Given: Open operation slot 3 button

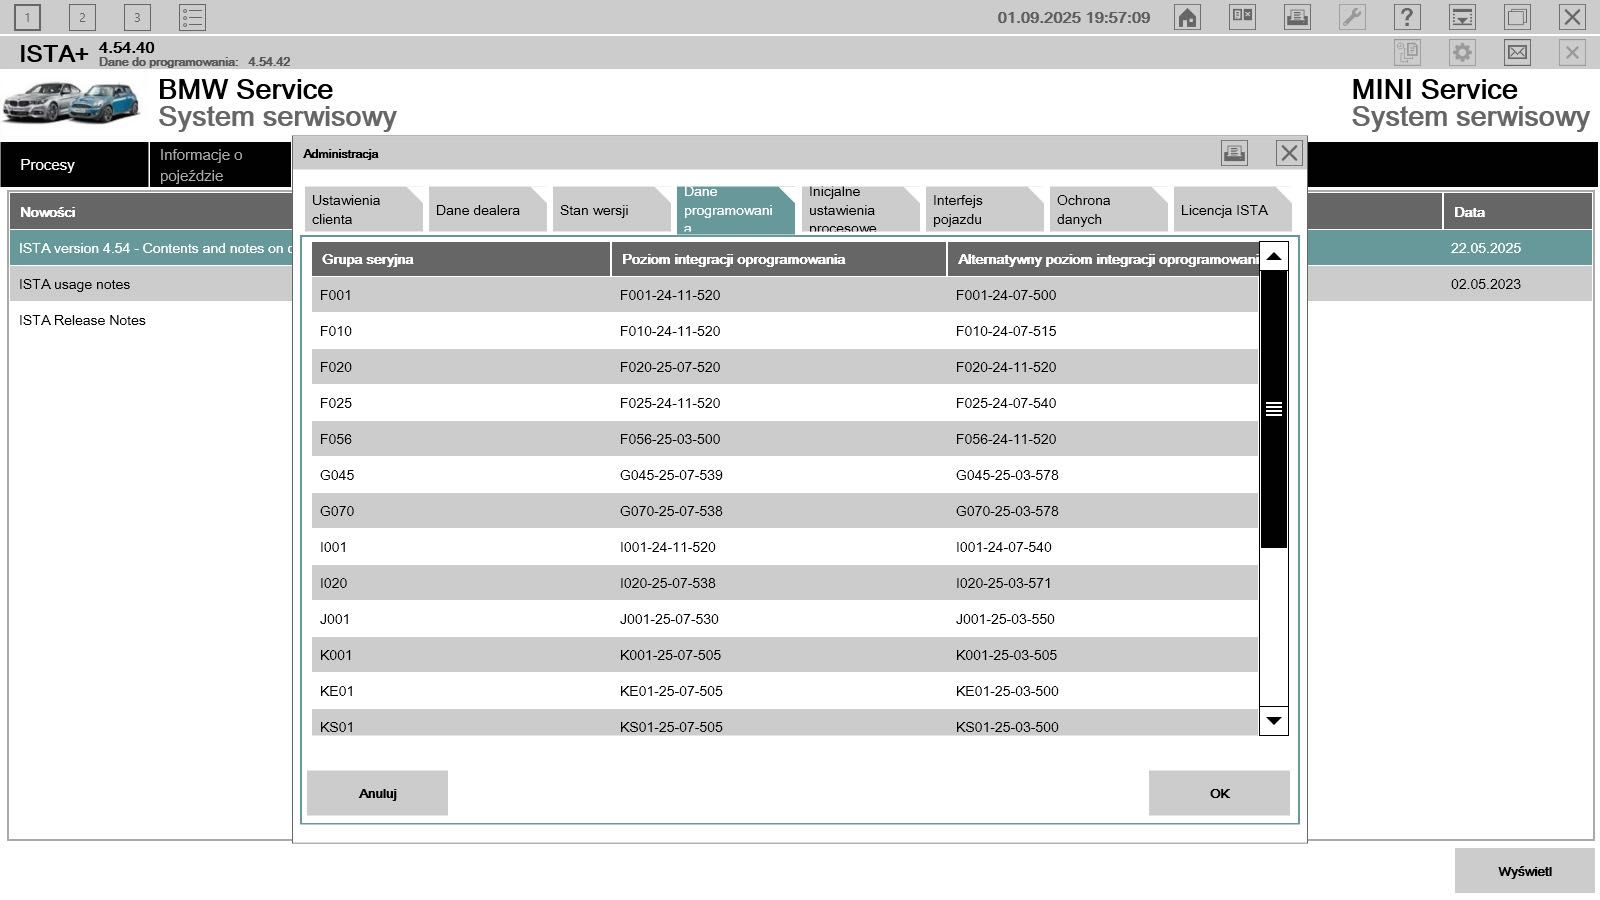Looking at the screenshot, I should tap(137, 17).
